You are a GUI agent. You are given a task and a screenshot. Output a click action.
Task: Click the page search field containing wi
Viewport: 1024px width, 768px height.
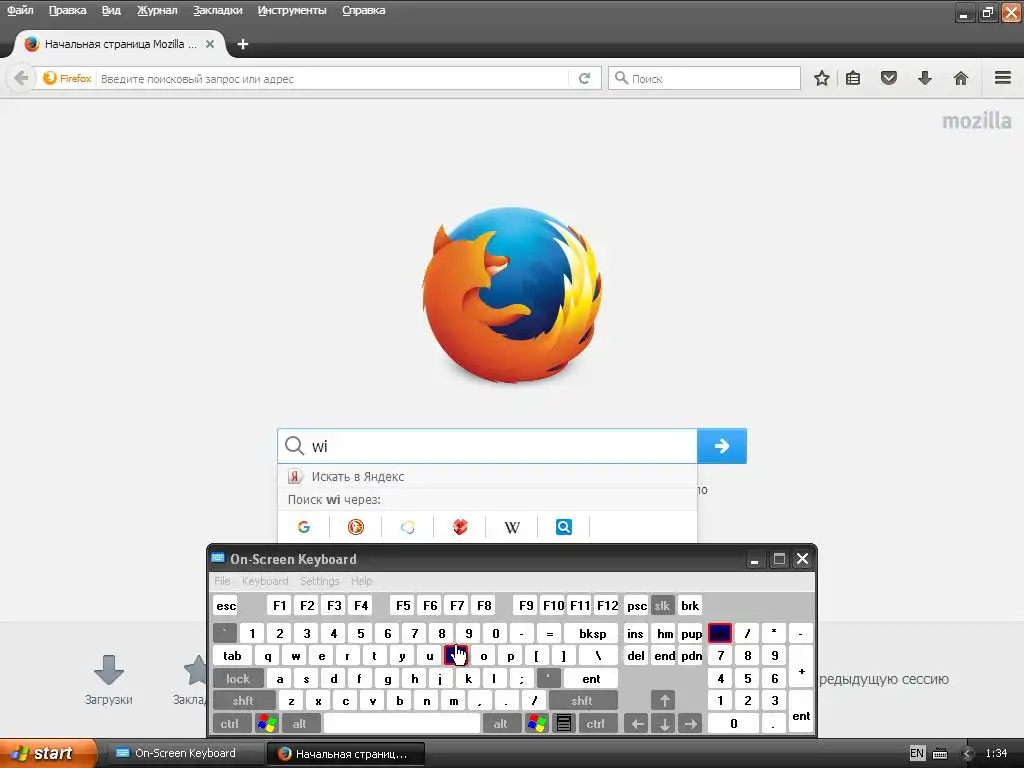(x=487, y=446)
